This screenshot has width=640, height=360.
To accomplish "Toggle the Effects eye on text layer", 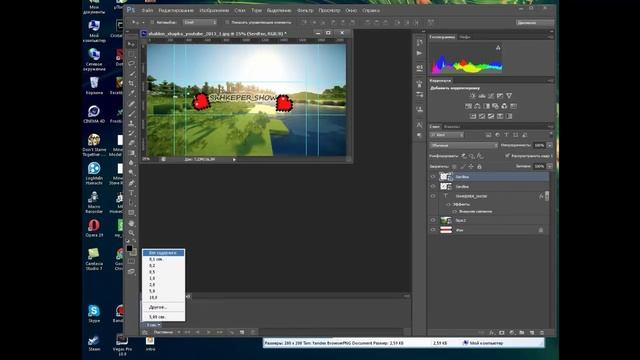I will pos(448,204).
